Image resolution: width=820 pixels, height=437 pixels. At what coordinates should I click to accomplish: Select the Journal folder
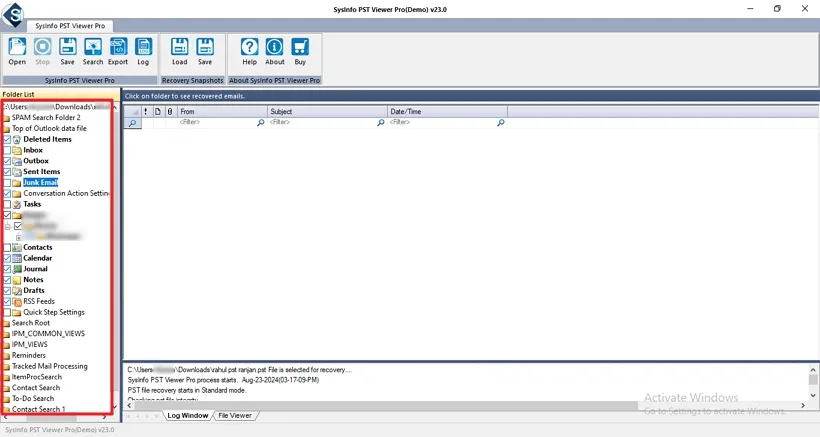click(x=35, y=269)
